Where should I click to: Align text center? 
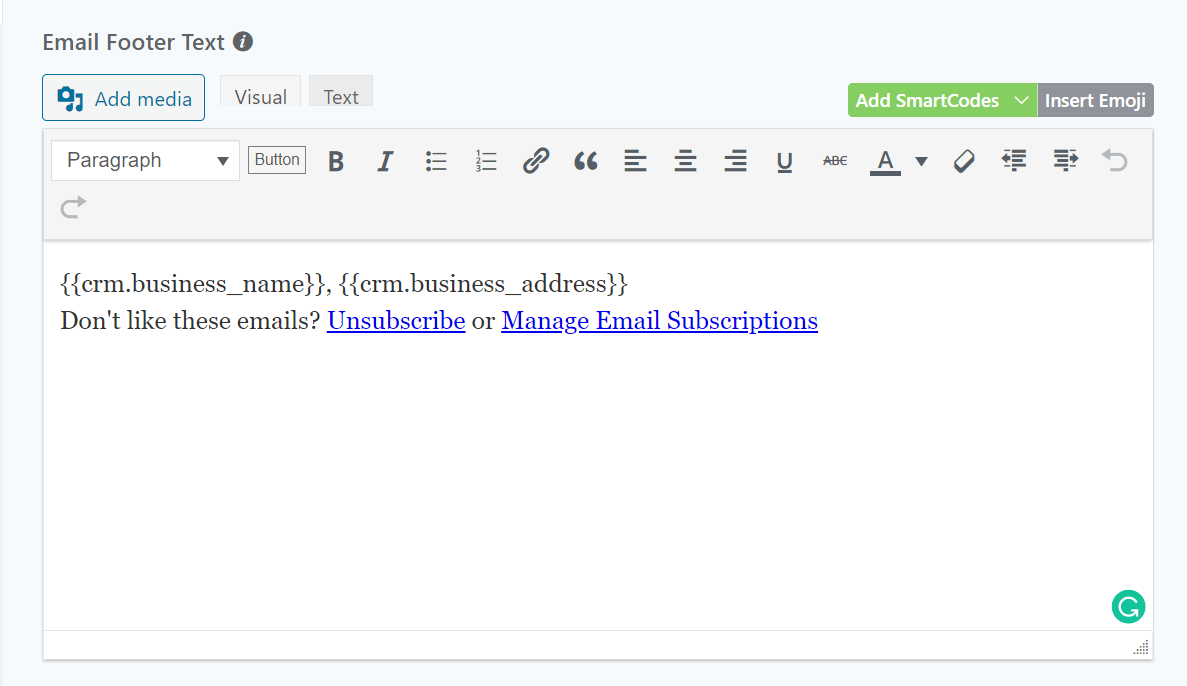[x=685, y=161]
